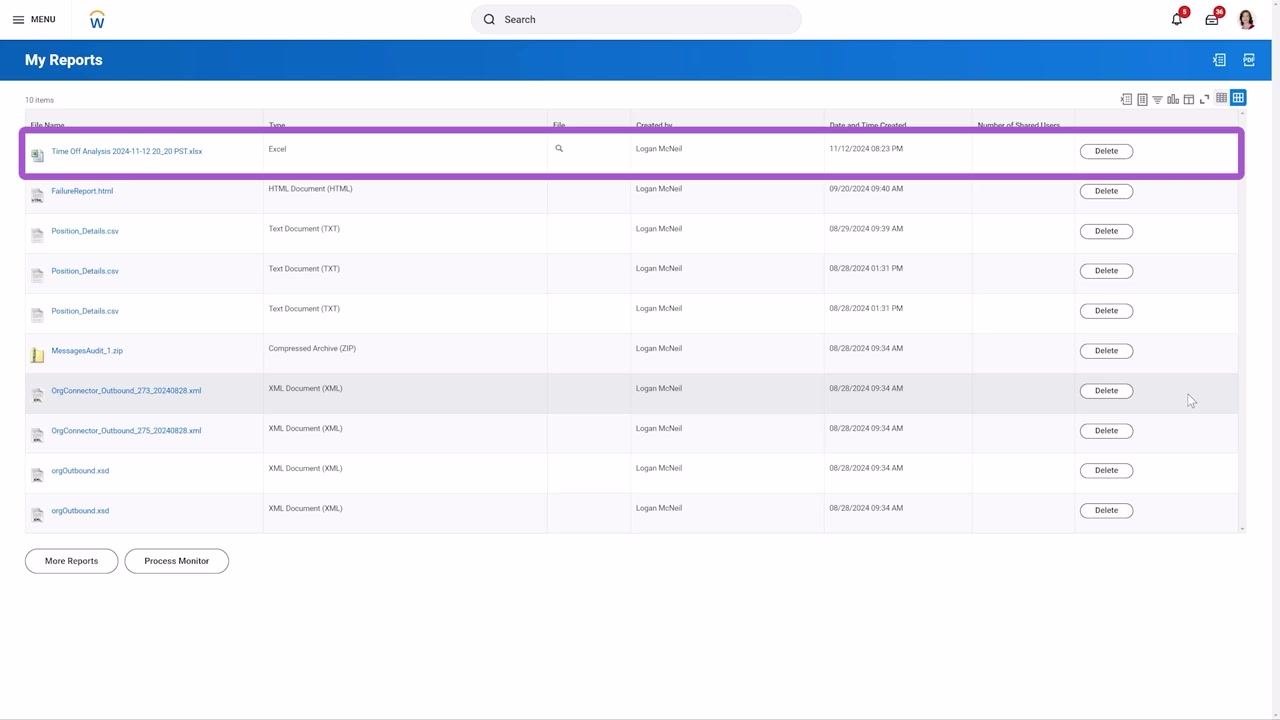Click "Compressed Archive (ZIP)" type cell
Image resolution: width=1280 pixels, height=720 pixels.
[x=312, y=349]
